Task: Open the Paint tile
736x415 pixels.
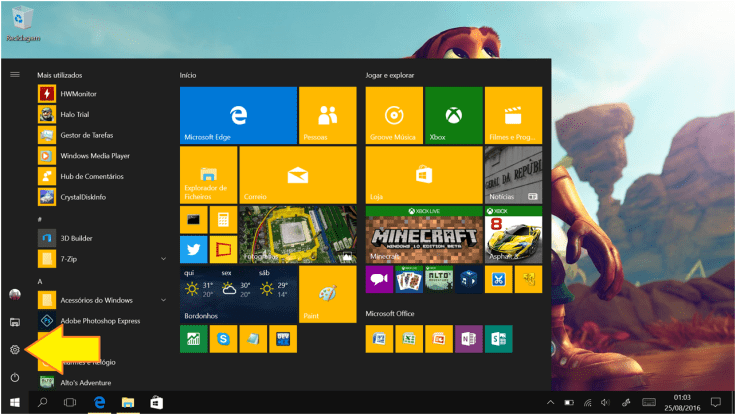Action: click(x=327, y=294)
